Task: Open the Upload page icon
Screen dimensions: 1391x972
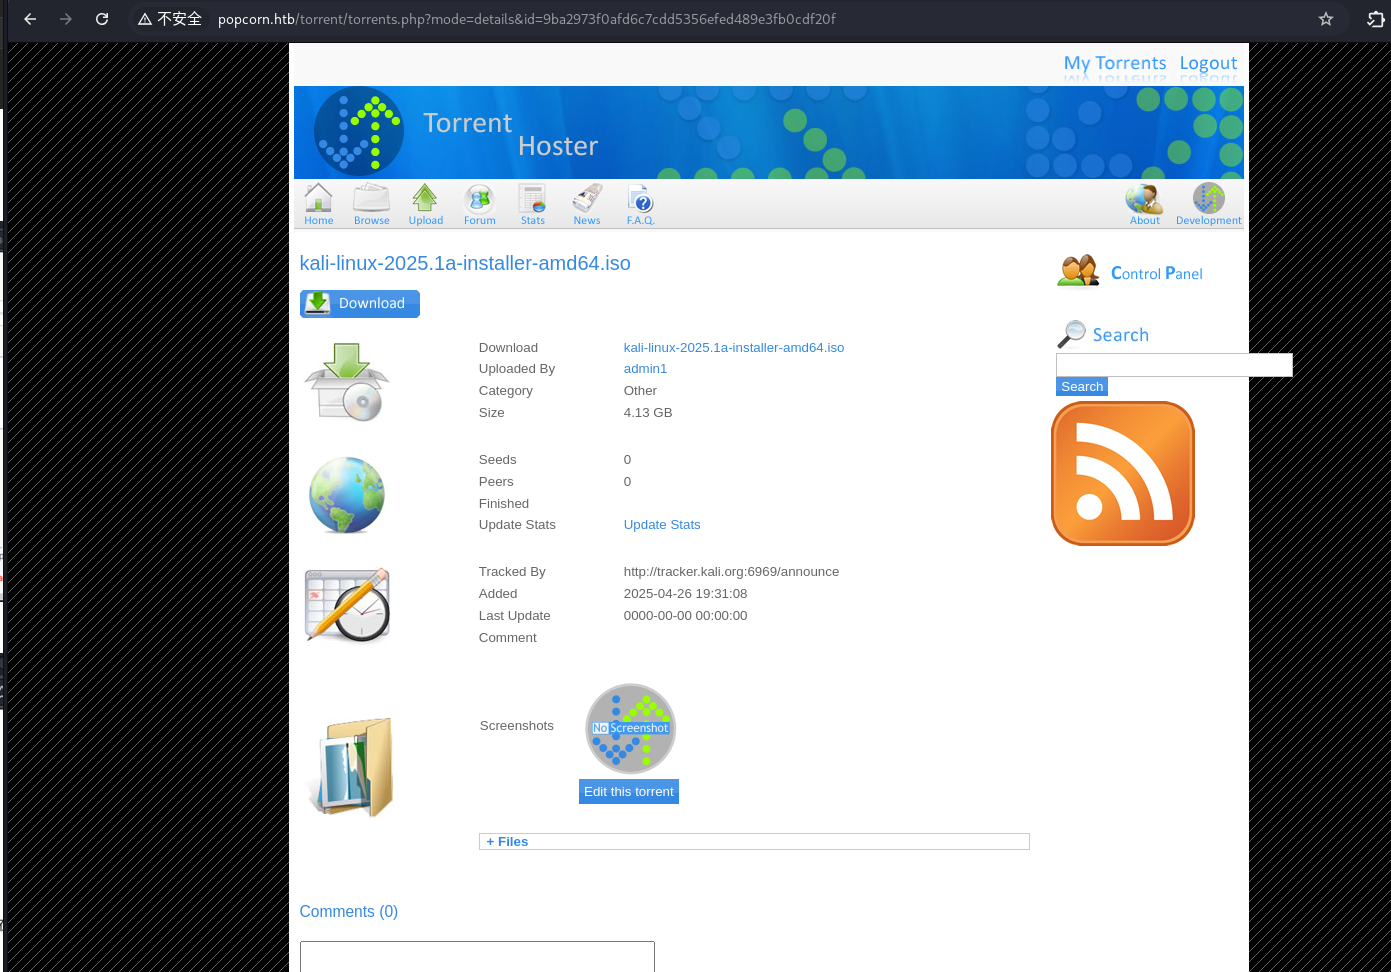Action: tap(425, 204)
